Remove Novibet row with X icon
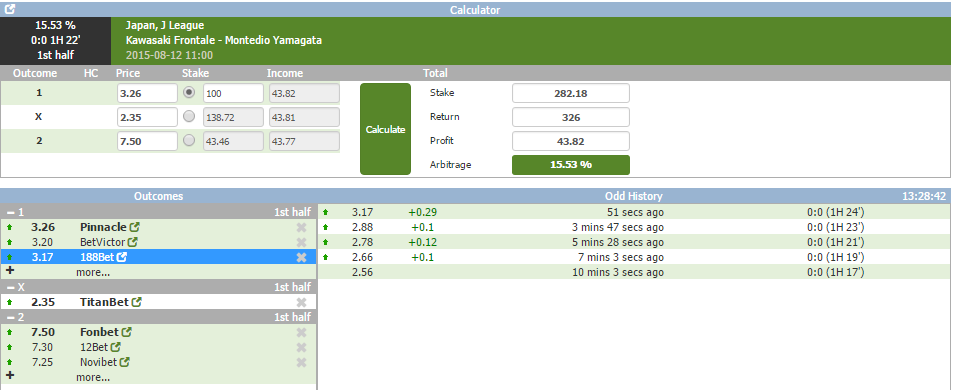Image resolution: width=955 pixels, height=390 pixels. pos(301,362)
